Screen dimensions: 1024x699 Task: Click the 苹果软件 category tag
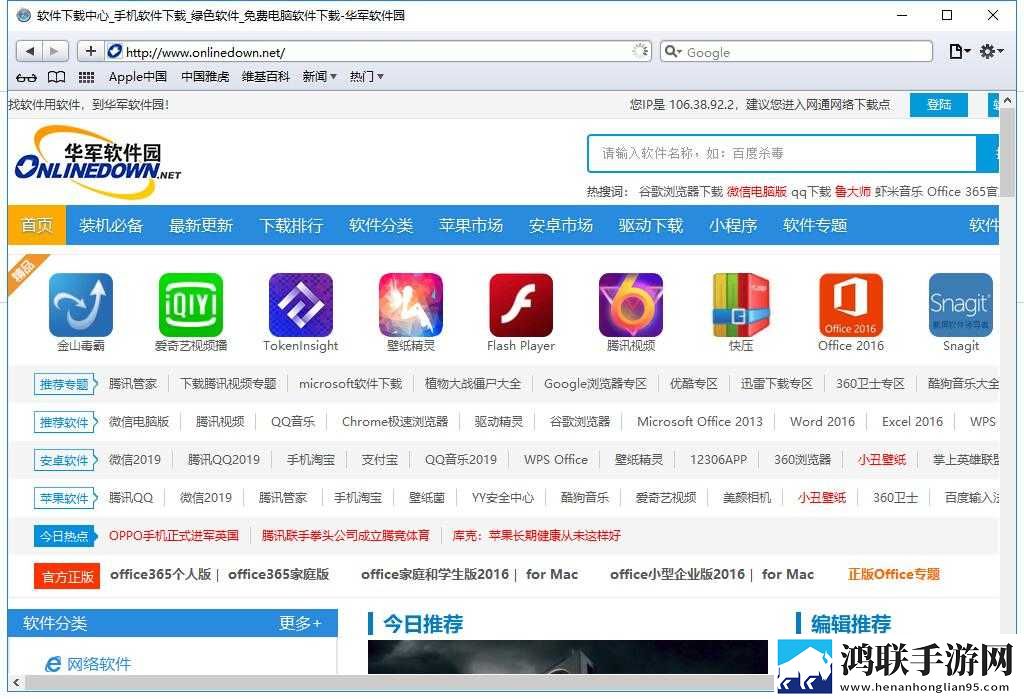65,498
